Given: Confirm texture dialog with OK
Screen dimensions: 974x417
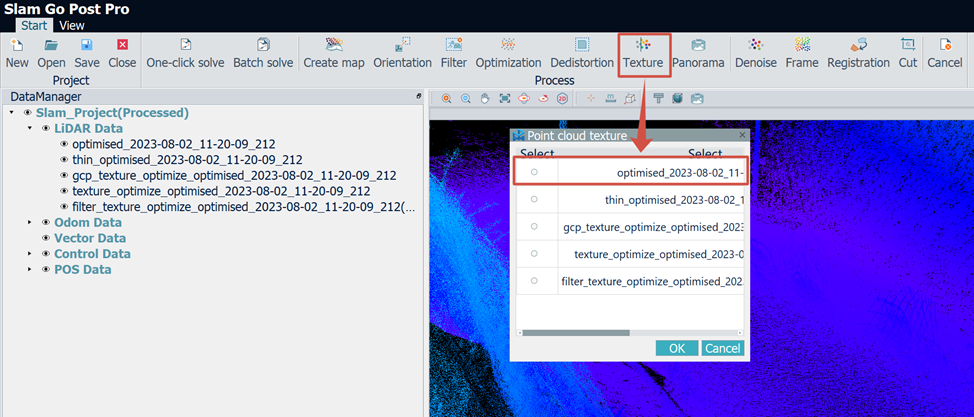Looking at the screenshot, I should pyautogui.click(x=677, y=349).
